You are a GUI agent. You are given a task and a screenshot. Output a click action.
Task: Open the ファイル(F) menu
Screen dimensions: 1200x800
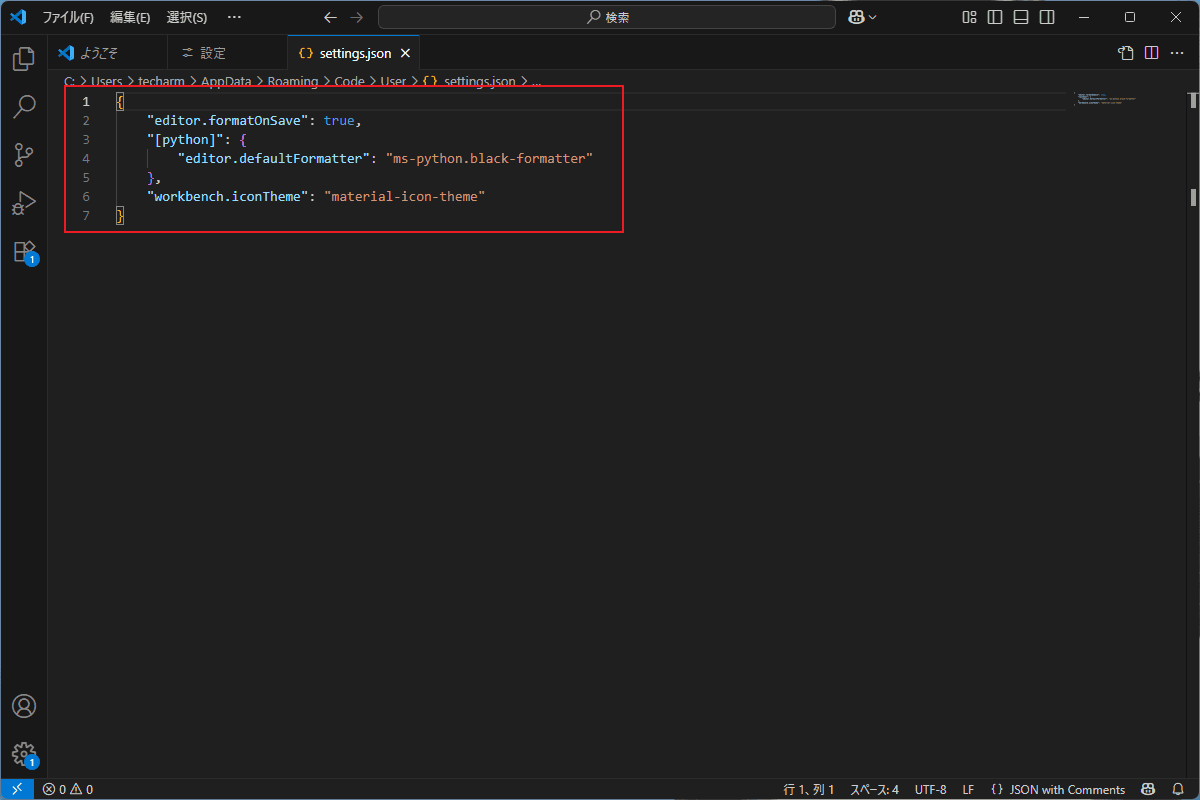(68, 17)
